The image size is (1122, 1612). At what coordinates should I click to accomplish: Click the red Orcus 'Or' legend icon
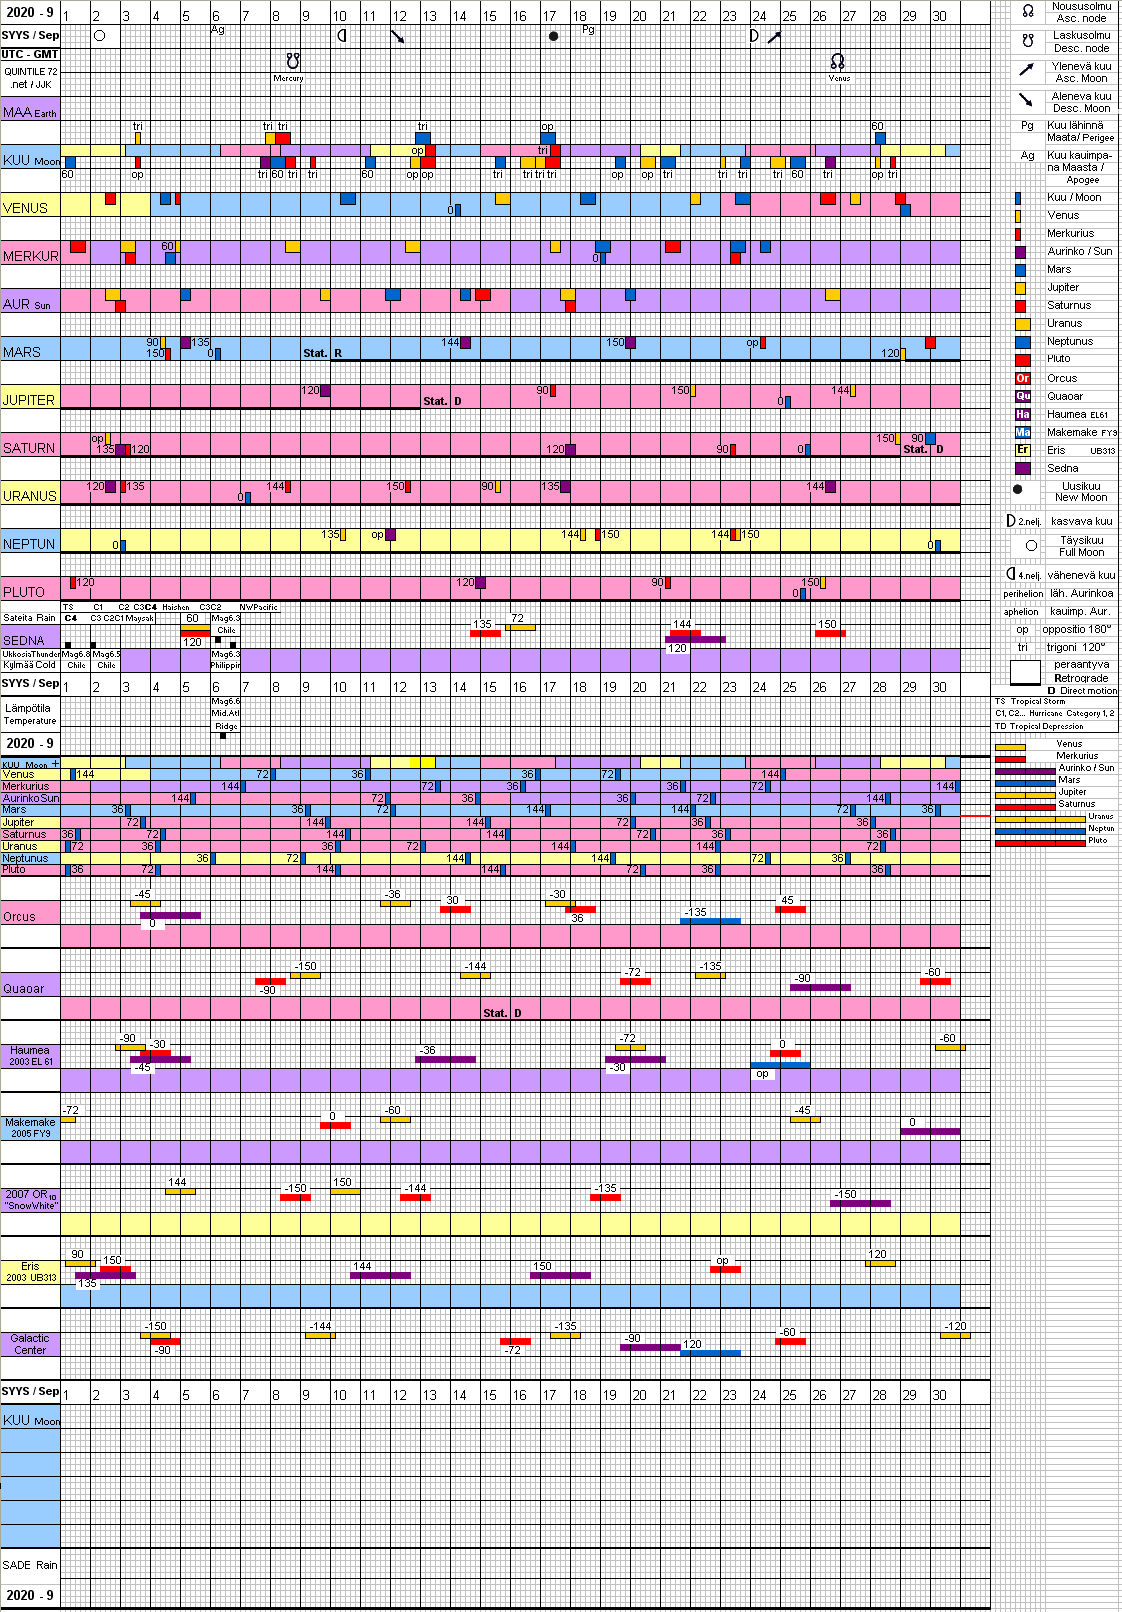click(1022, 378)
